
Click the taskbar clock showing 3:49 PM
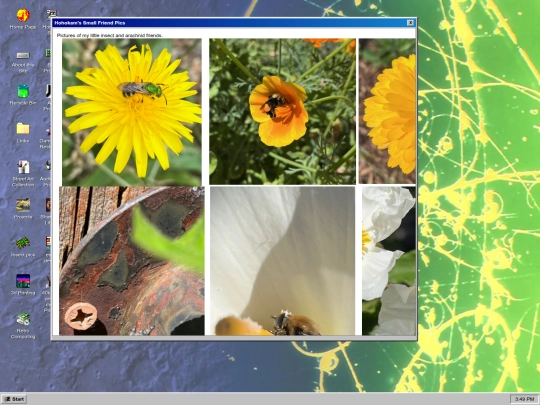pyautogui.click(x=524, y=399)
